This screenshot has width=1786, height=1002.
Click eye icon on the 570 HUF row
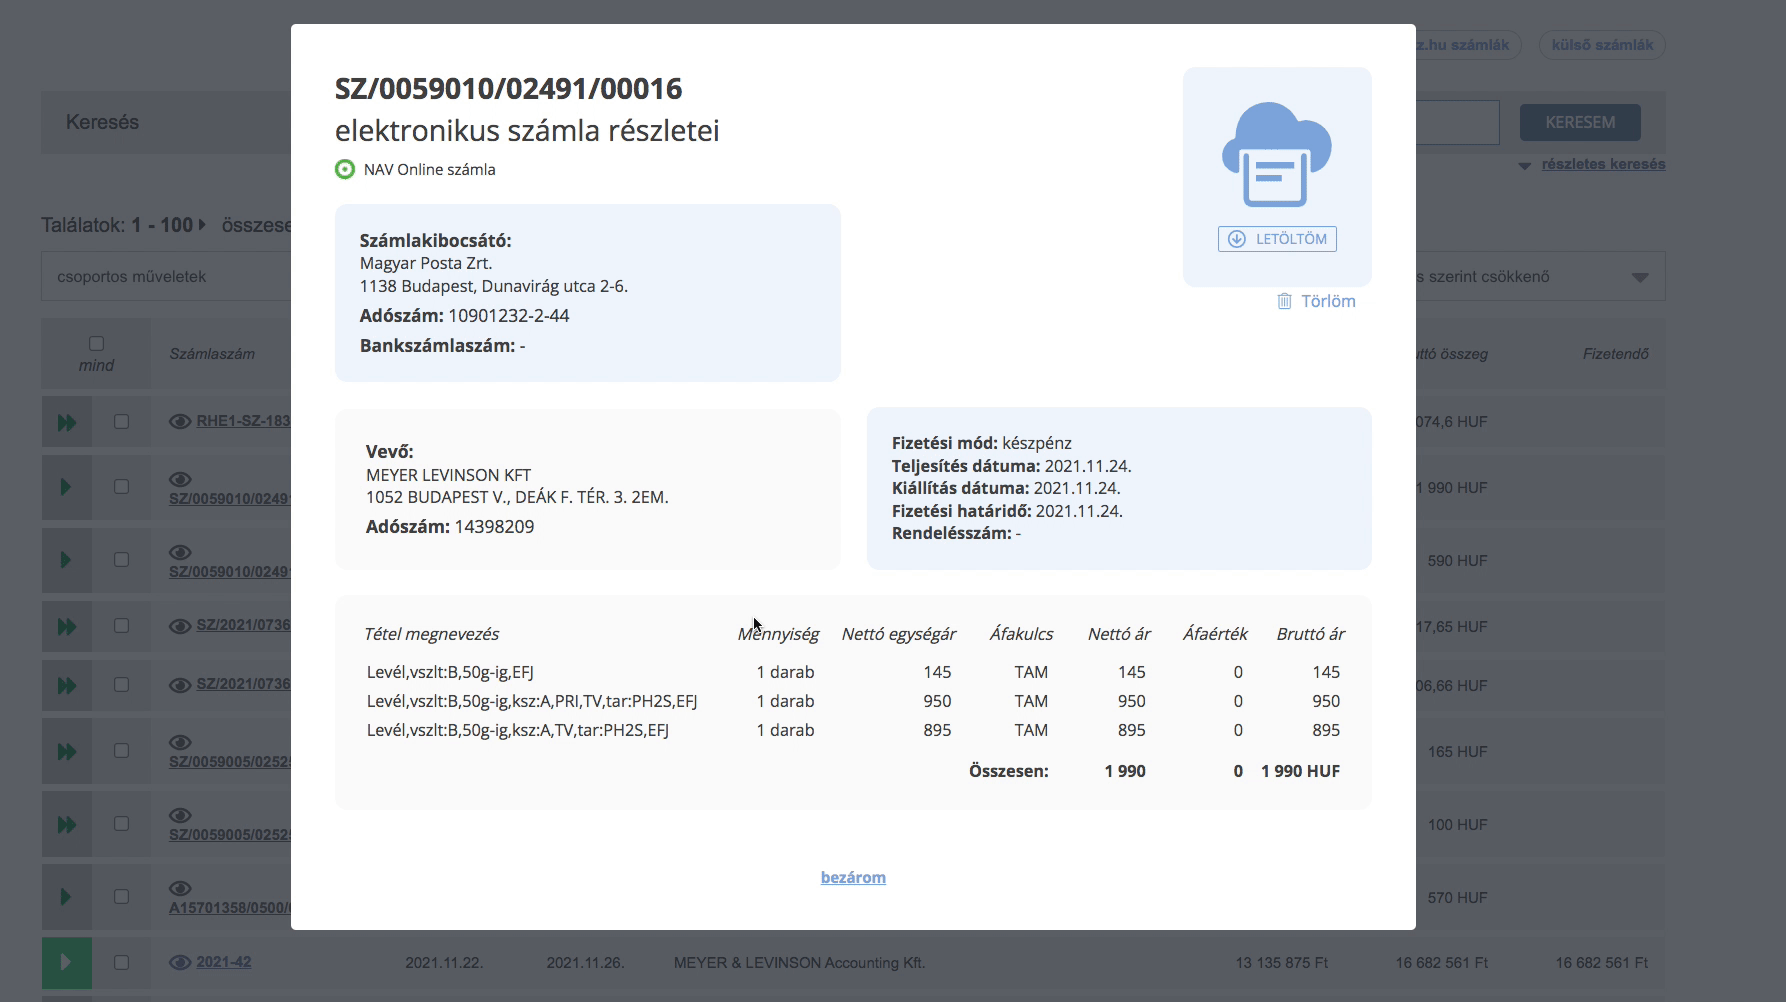pyautogui.click(x=180, y=888)
